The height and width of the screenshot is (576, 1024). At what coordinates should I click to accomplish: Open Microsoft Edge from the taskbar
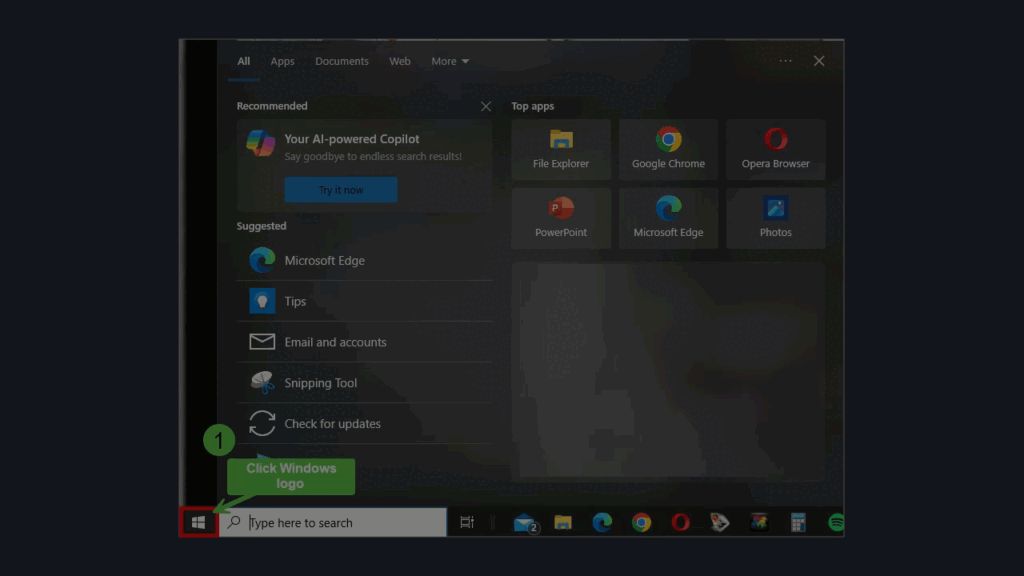tap(602, 522)
